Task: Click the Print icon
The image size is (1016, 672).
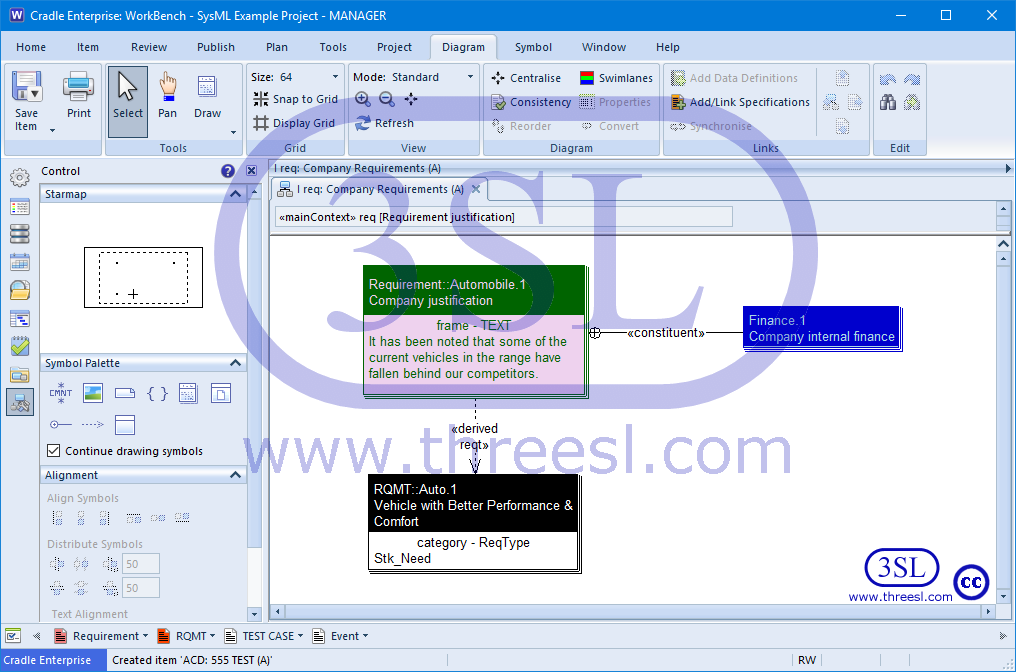Action: click(x=78, y=87)
